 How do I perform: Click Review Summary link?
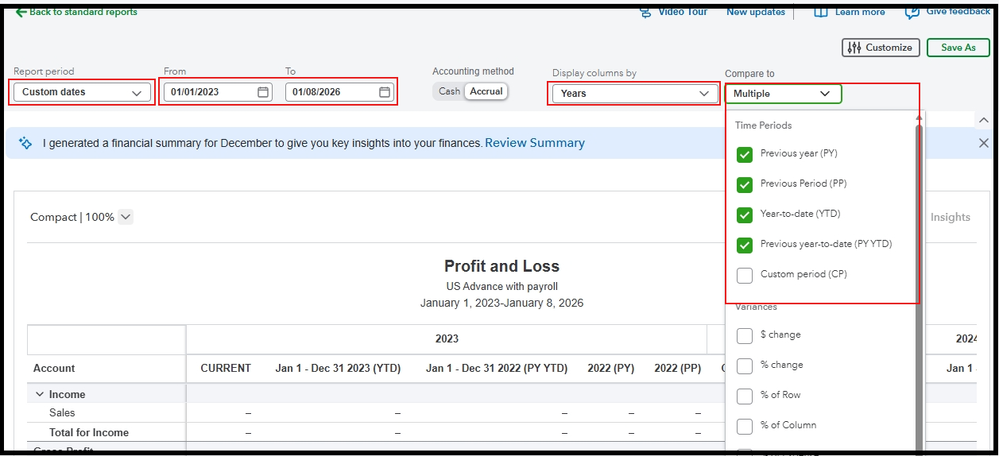(535, 143)
